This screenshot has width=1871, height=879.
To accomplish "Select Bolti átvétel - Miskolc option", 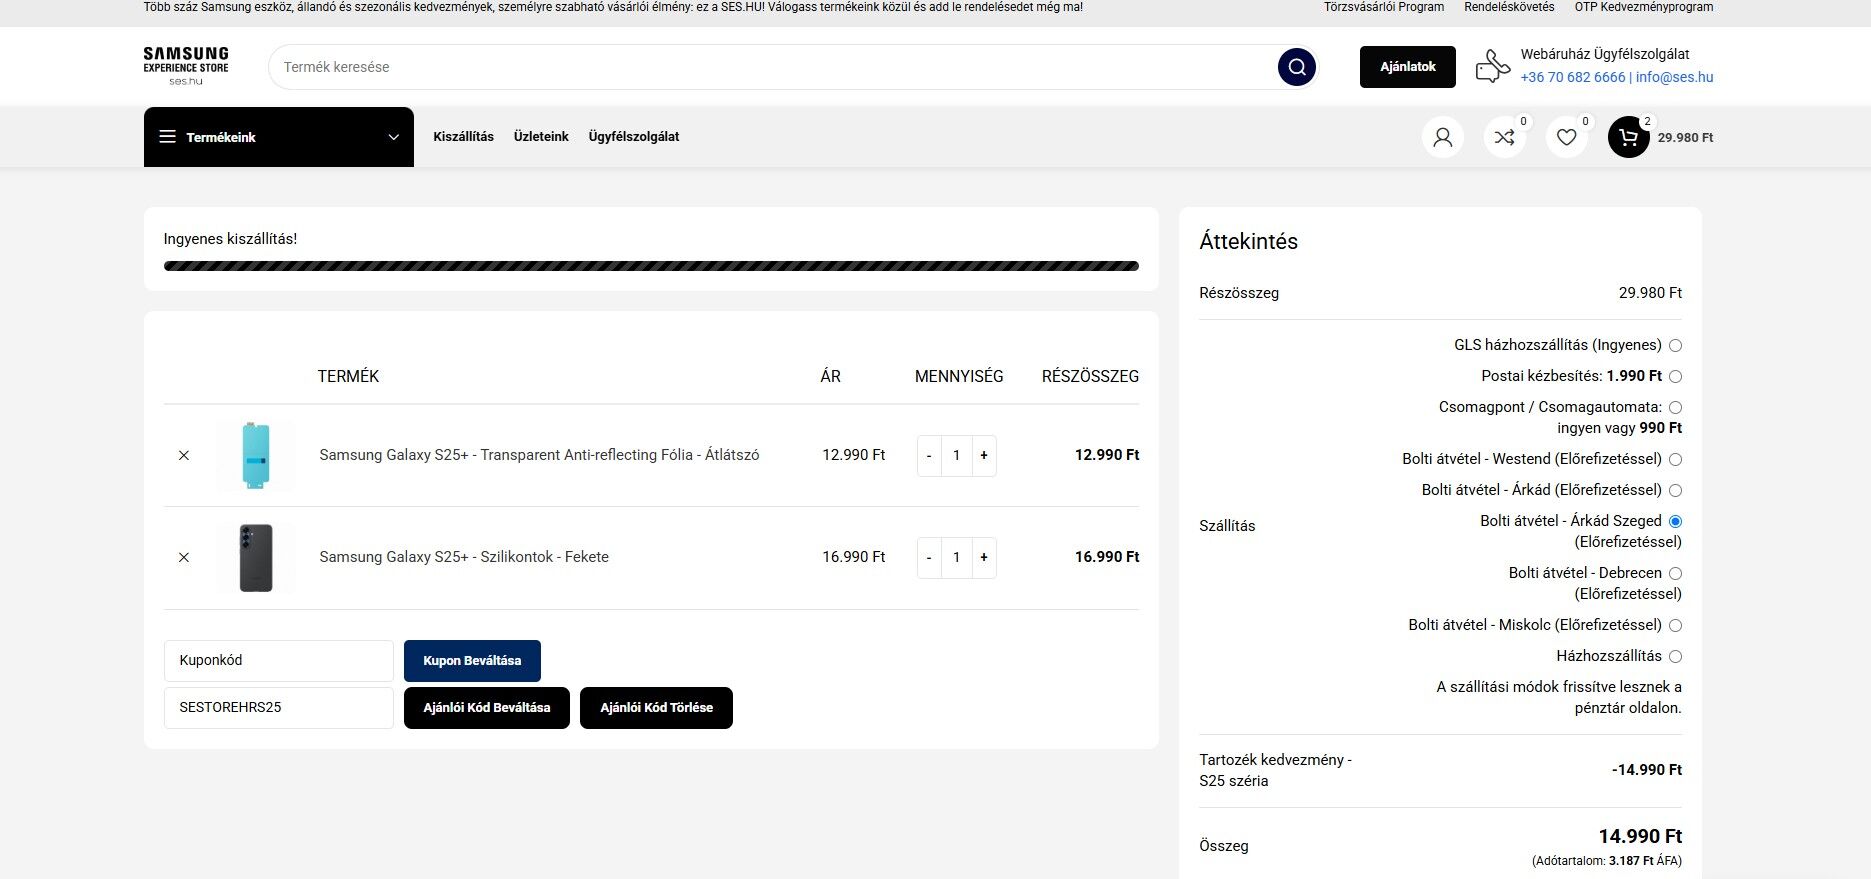I will coord(1675,625).
